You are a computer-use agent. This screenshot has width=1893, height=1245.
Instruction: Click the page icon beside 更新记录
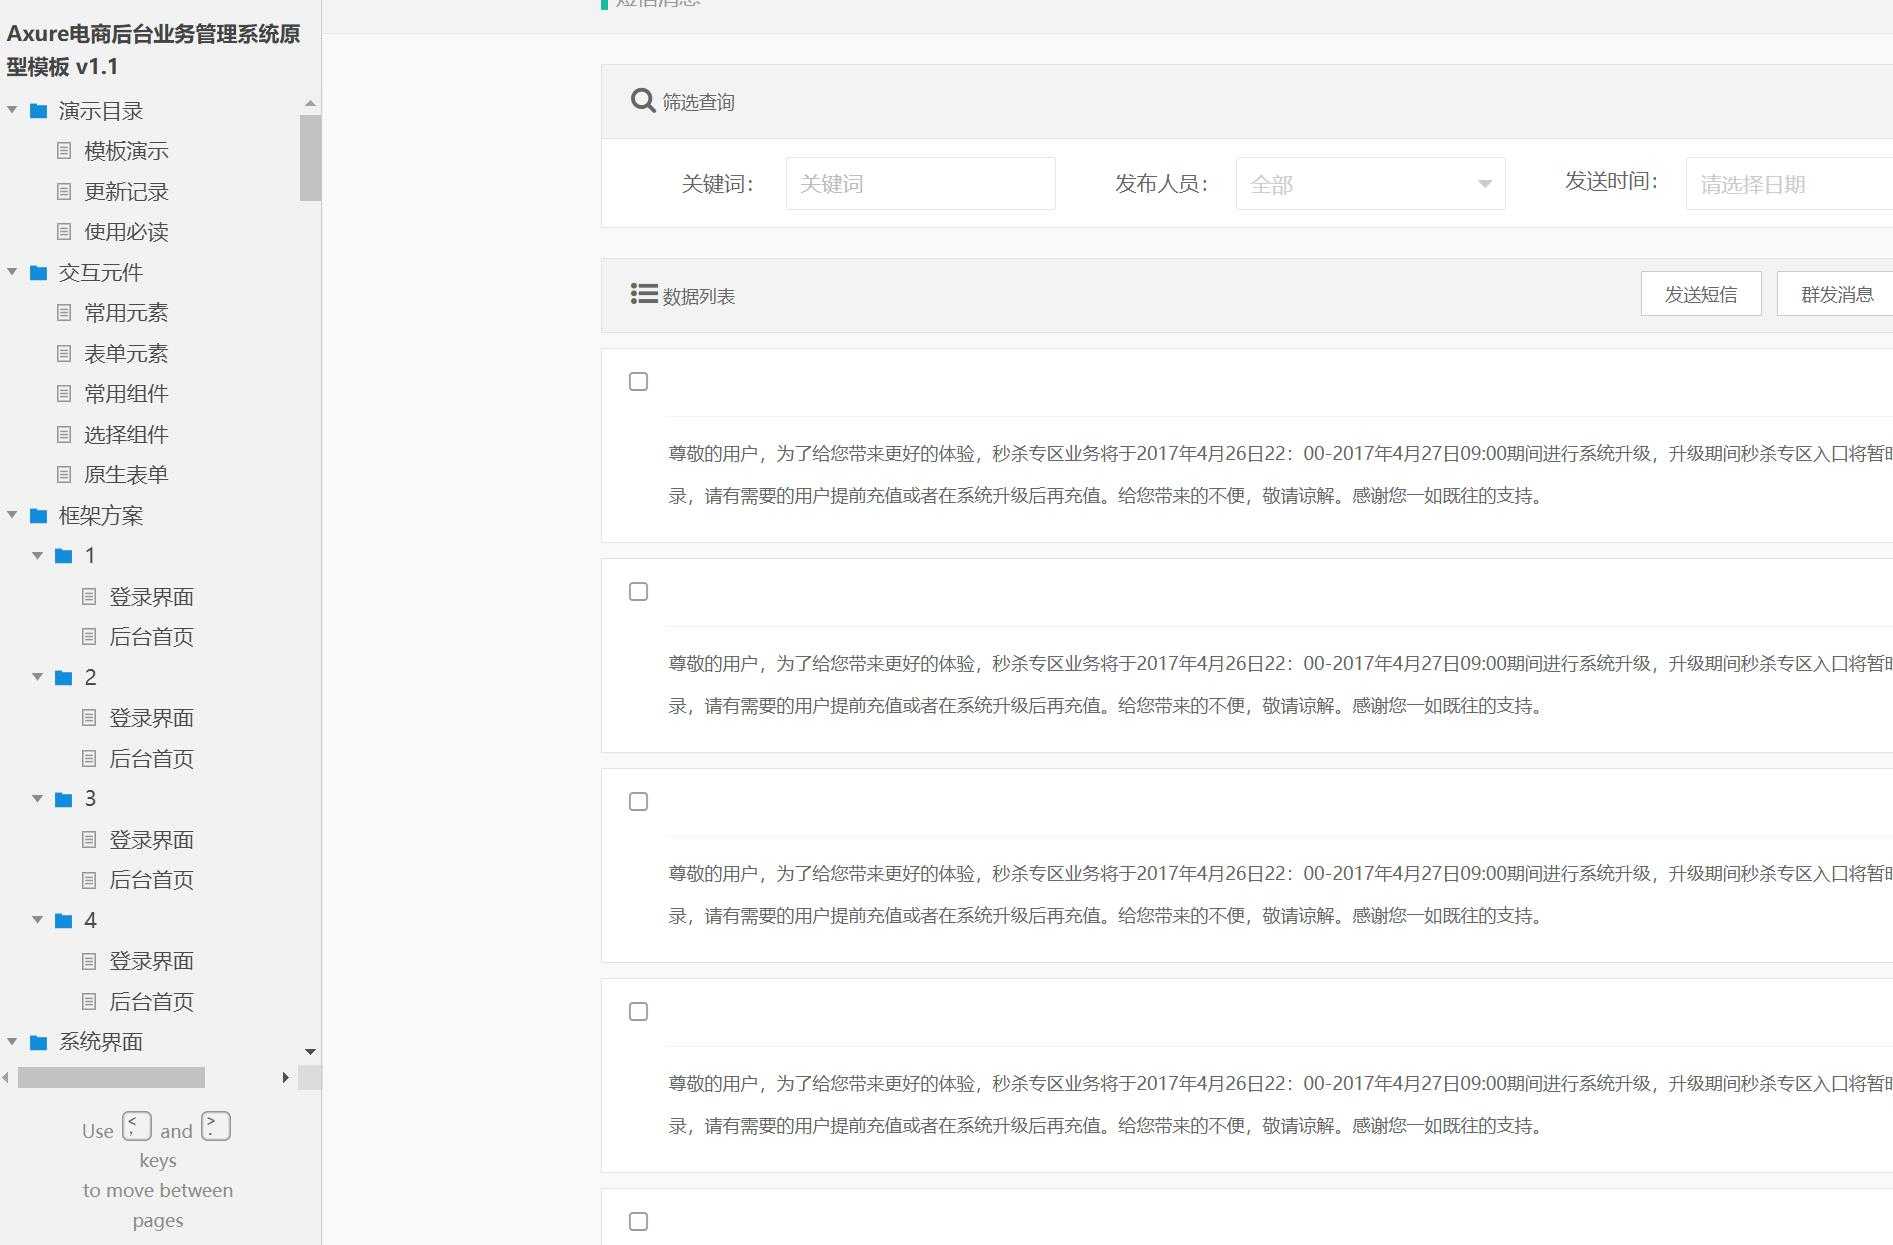(65, 192)
